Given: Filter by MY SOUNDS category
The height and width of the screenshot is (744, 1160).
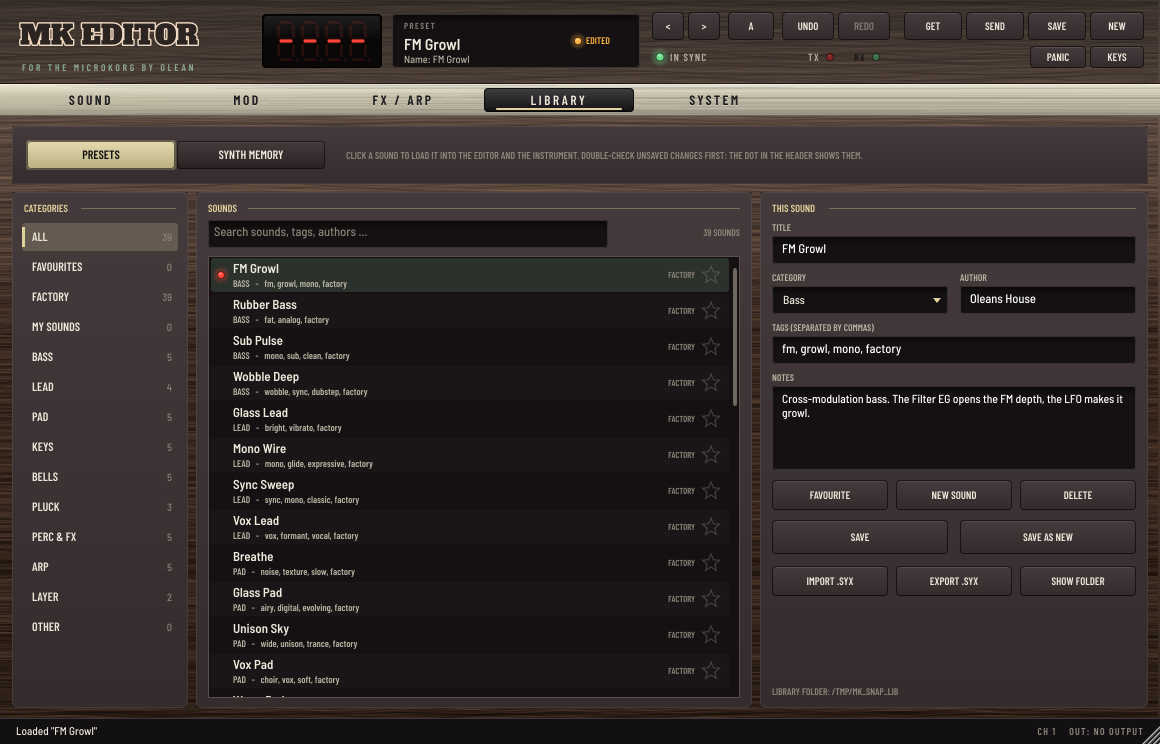Looking at the screenshot, I should point(100,327).
